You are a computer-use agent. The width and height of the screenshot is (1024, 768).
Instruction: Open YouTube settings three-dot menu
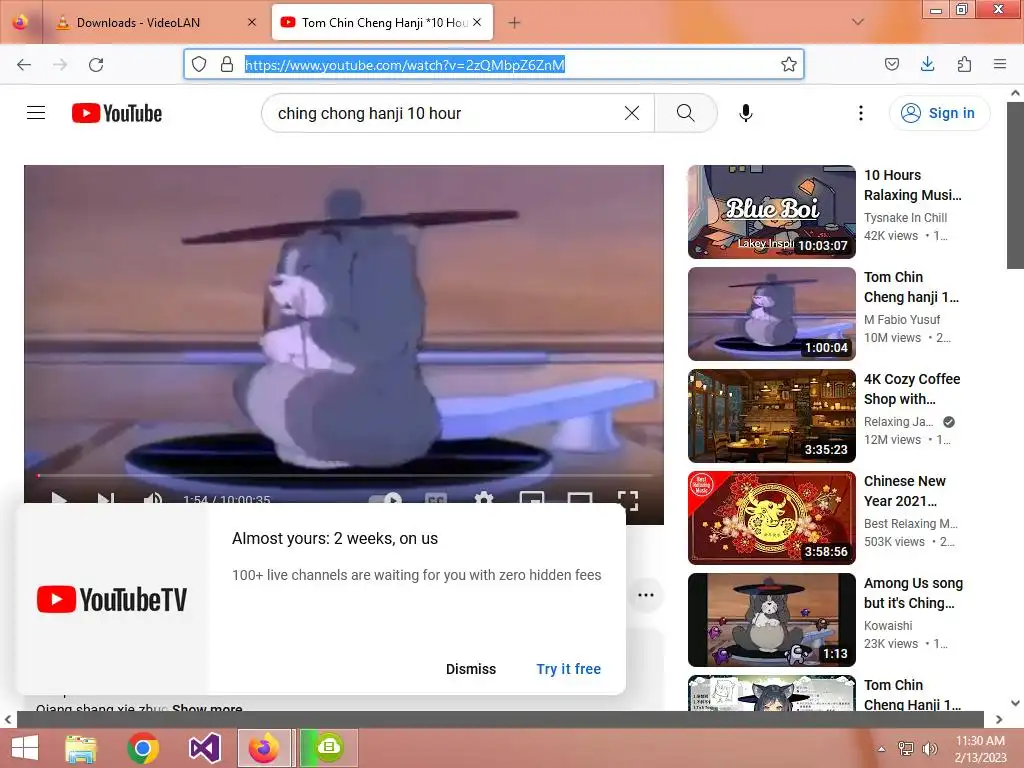861,113
